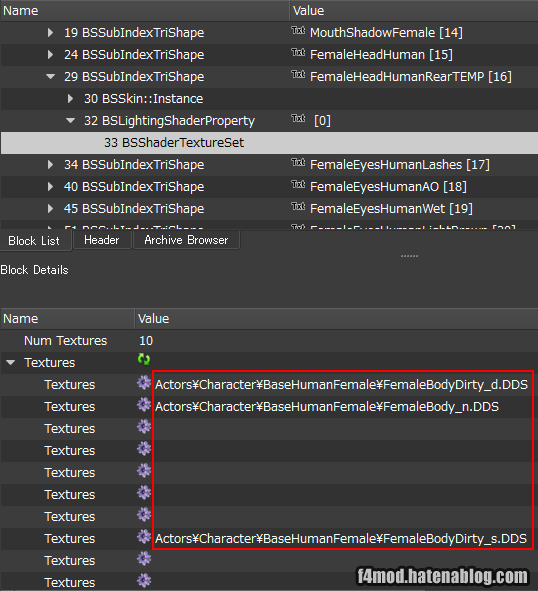
Task: Select the FemaleBodyDirty_s.DDS texture path
Action: coord(341,539)
